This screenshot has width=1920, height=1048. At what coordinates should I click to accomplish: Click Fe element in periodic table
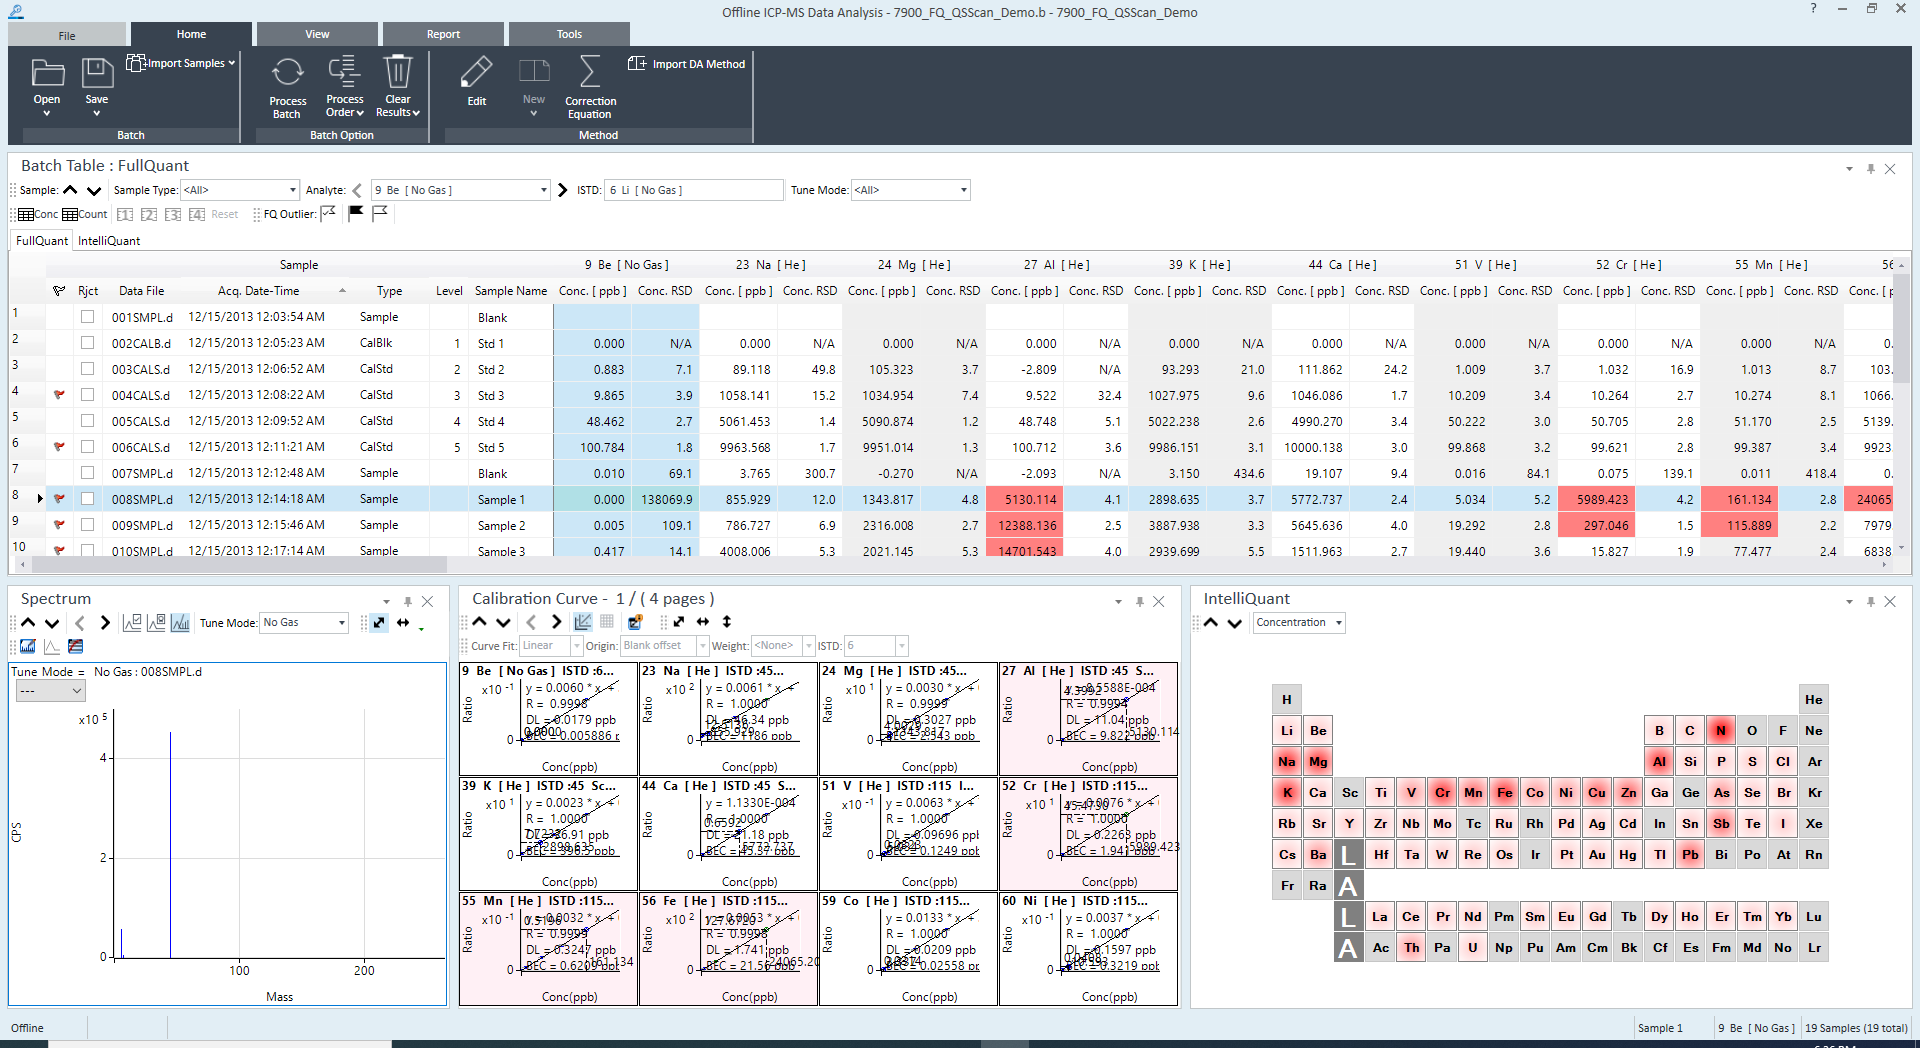pos(1504,793)
